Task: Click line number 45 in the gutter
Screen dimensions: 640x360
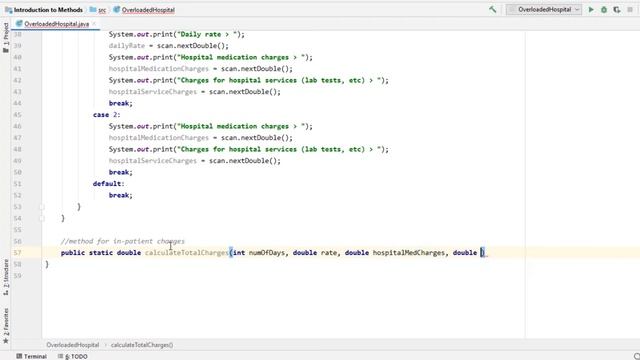Action: point(17,115)
